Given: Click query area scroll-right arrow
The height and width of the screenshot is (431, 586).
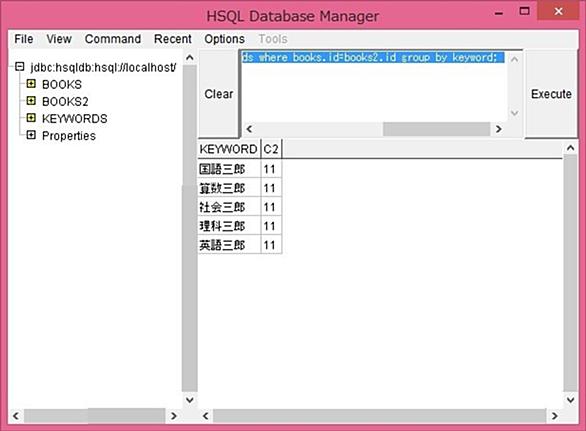Looking at the screenshot, I should click(x=499, y=129).
